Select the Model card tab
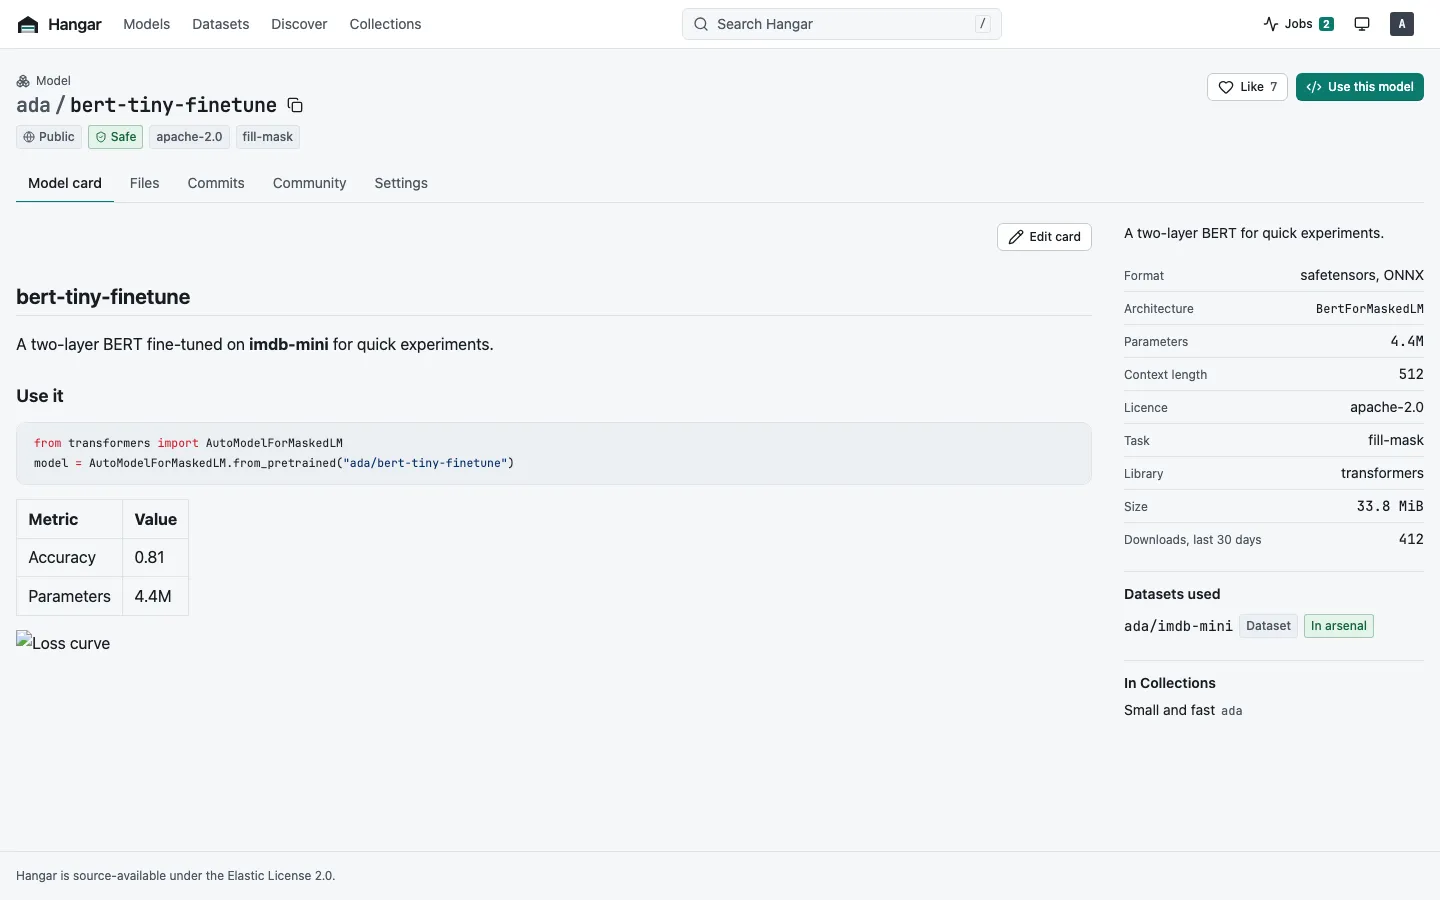Viewport: 1440px width, 900px height. (65, 183)
